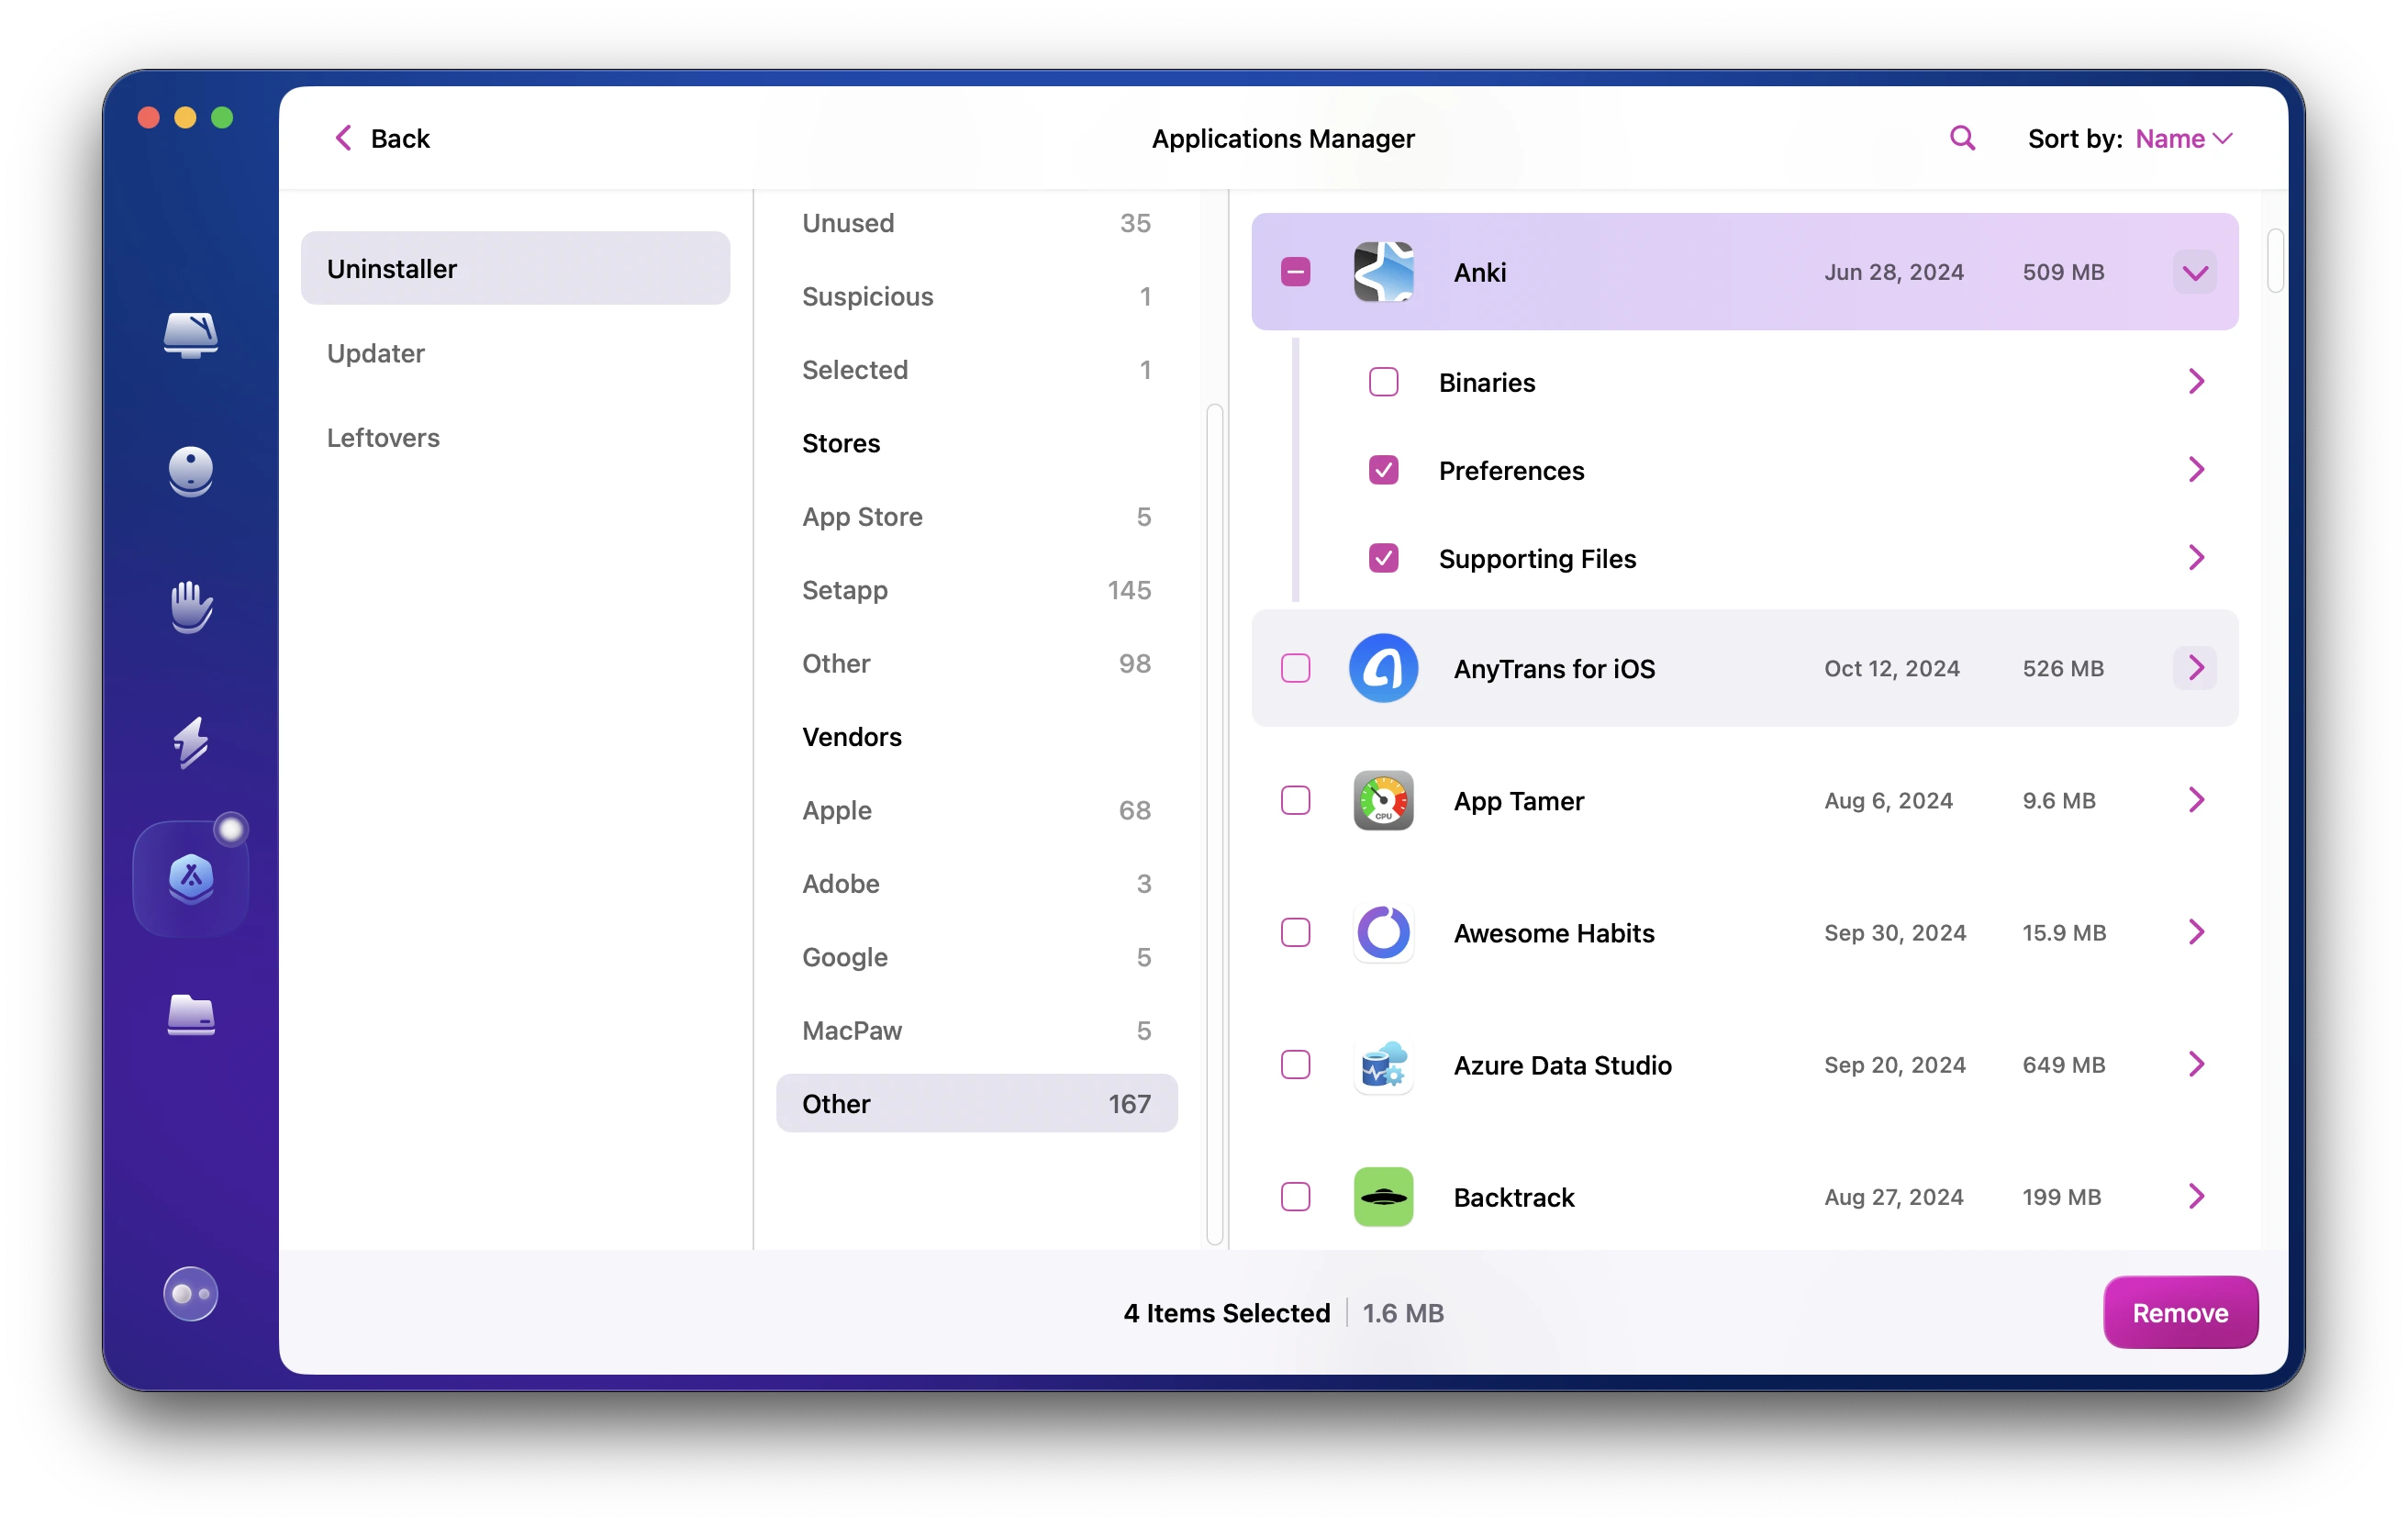This screenshot has height=1527, width=2408.
Task: Click the app list vertical scrollbar
Action: click(2274, 260)
